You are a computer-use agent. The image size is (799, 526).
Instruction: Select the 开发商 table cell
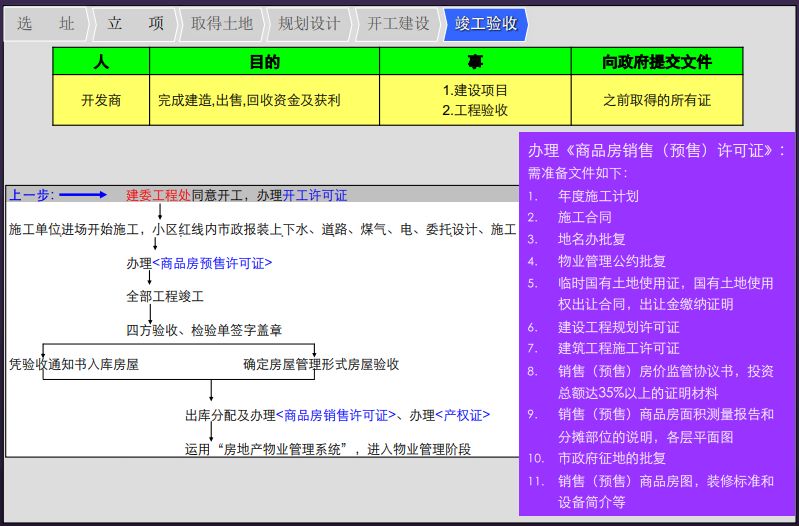[x=101, y=100]
